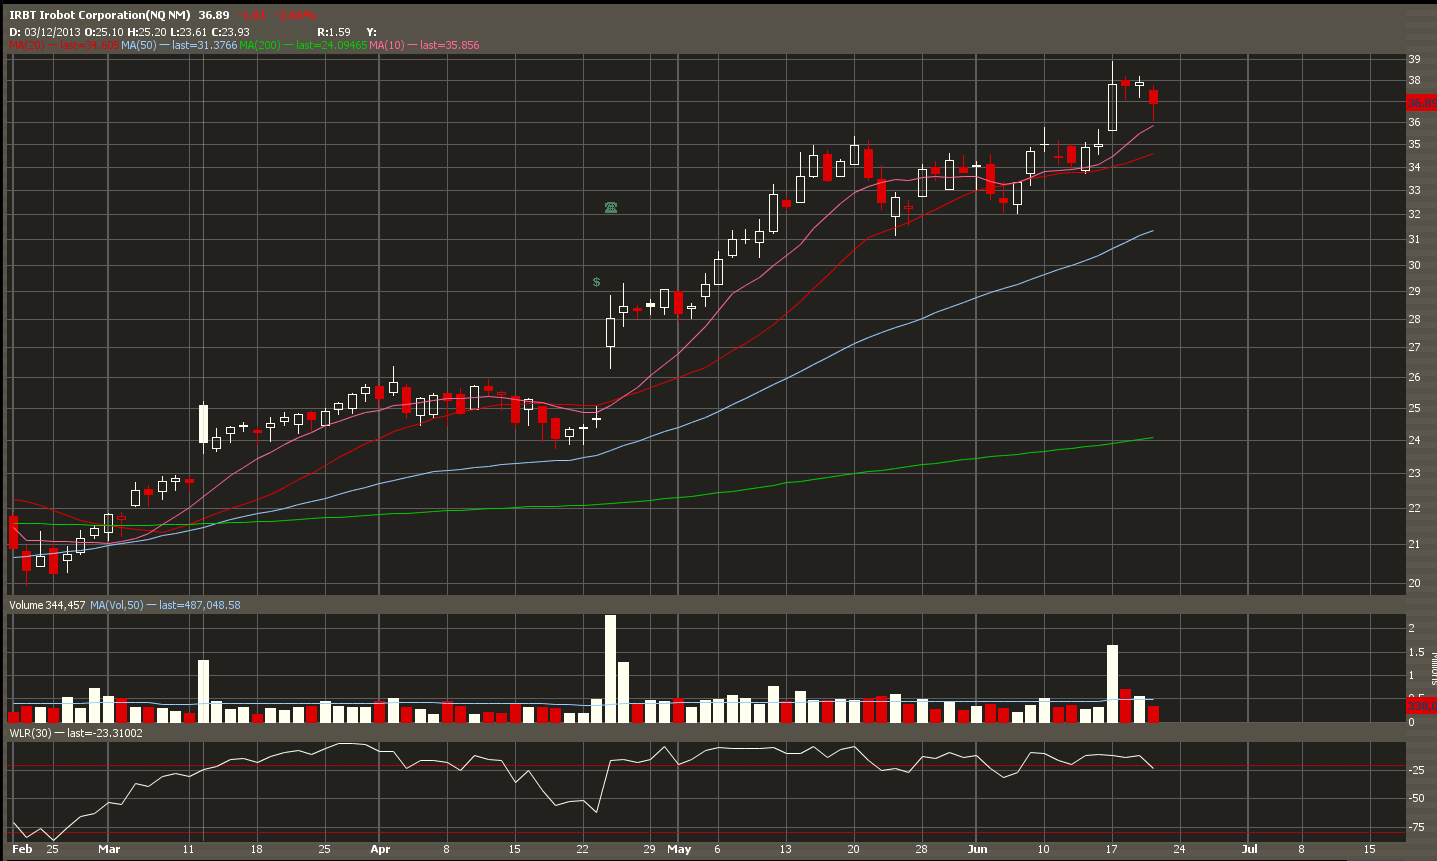Select the MA(20) indicator label
Screen dimensions: 1437x861
26,45
